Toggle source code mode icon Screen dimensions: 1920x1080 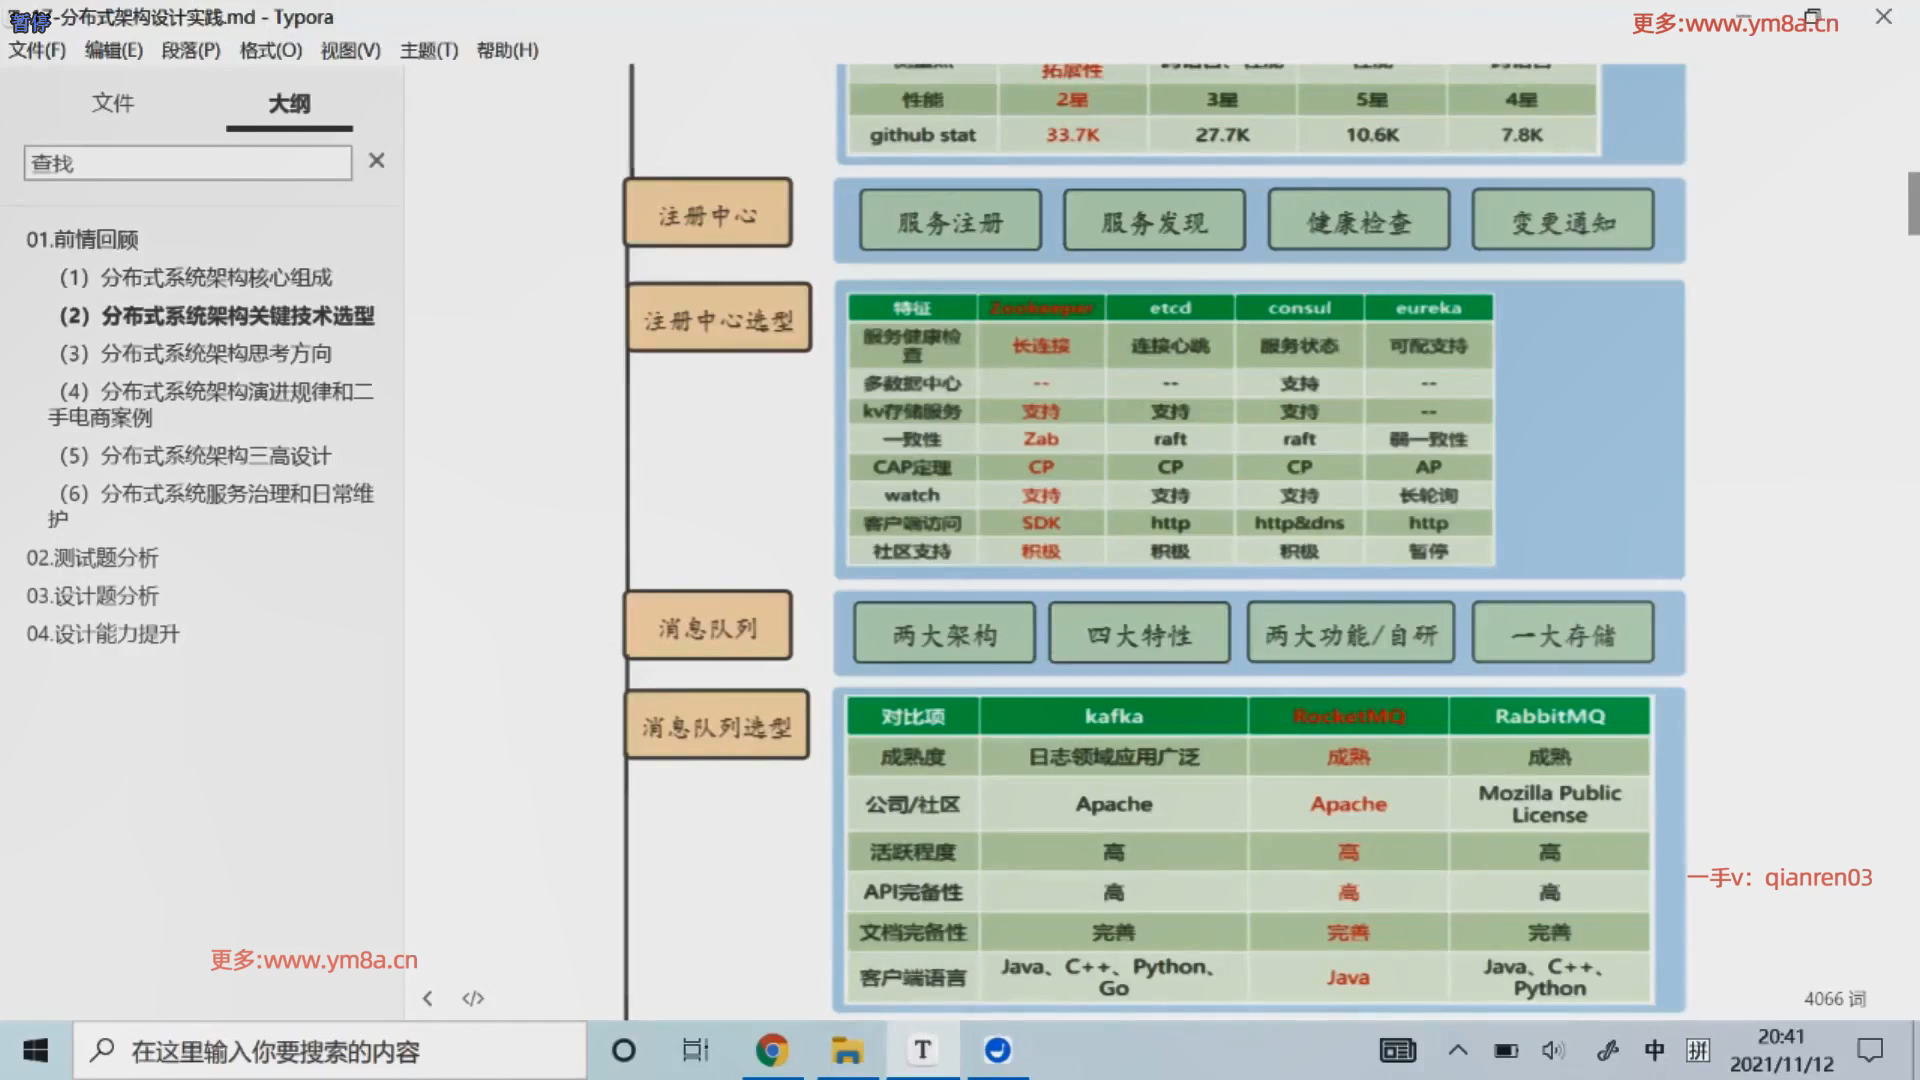(473, 998)
